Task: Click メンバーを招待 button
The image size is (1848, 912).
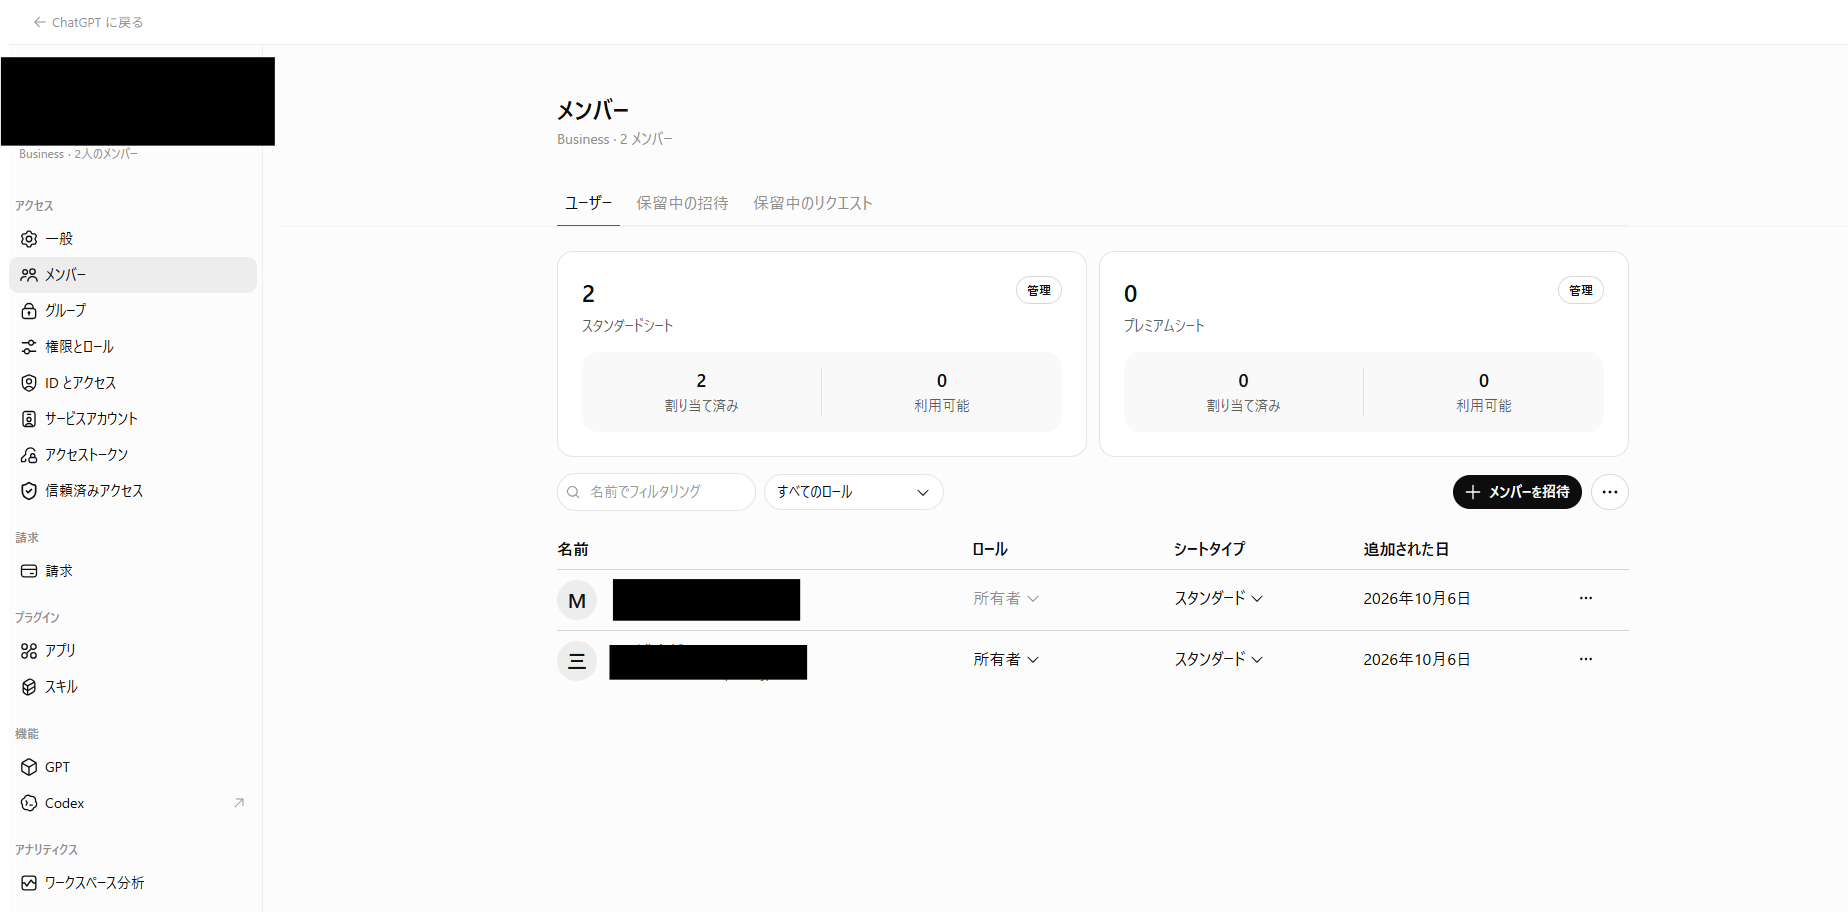Action: pos(1517,492)
